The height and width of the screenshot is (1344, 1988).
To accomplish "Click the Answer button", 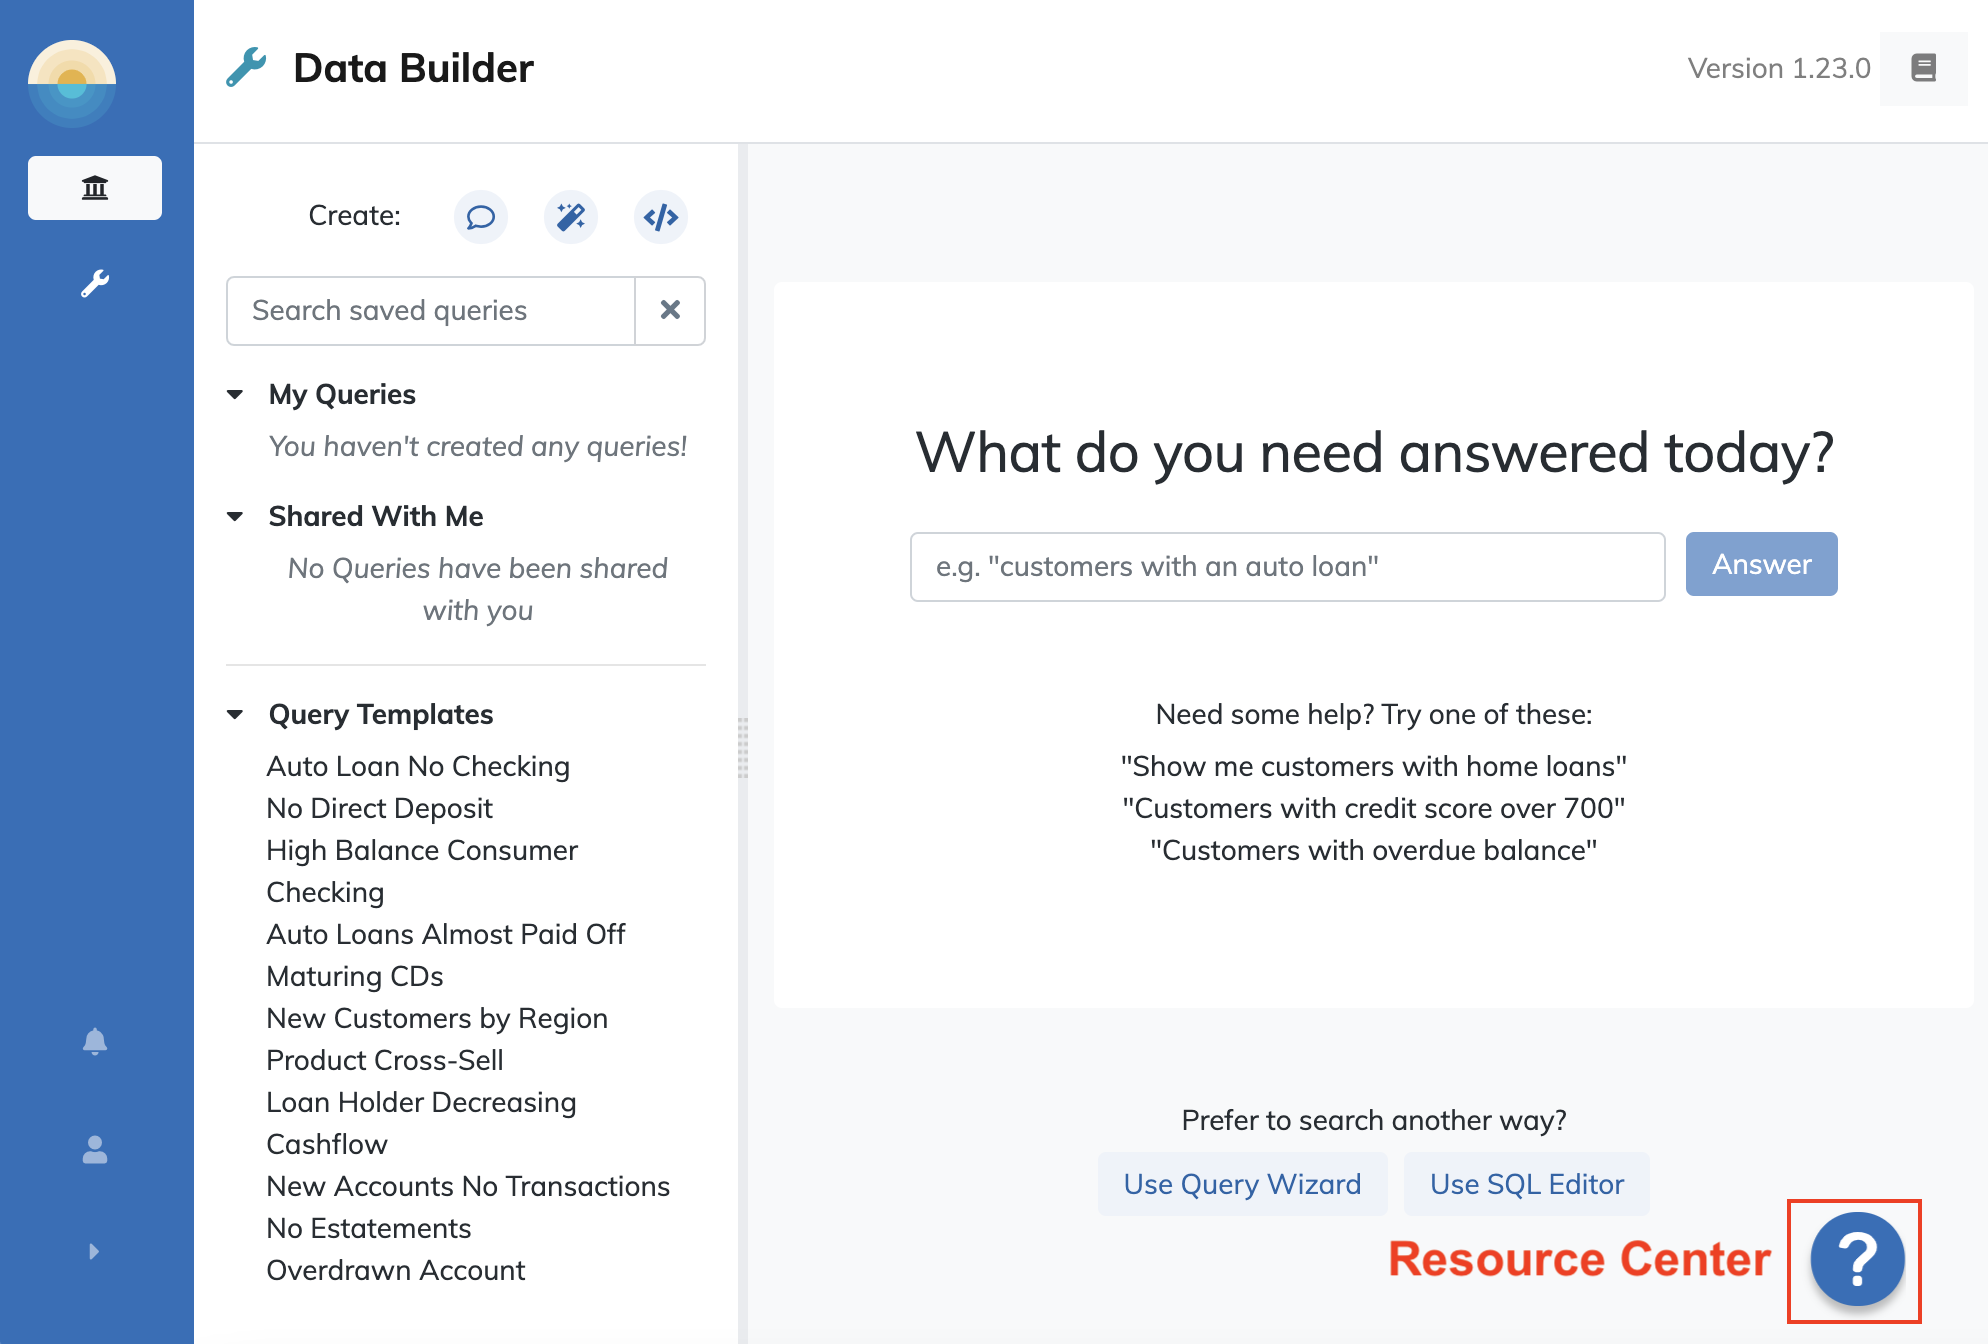I will pyautogui.click(x=1762, y=564).
